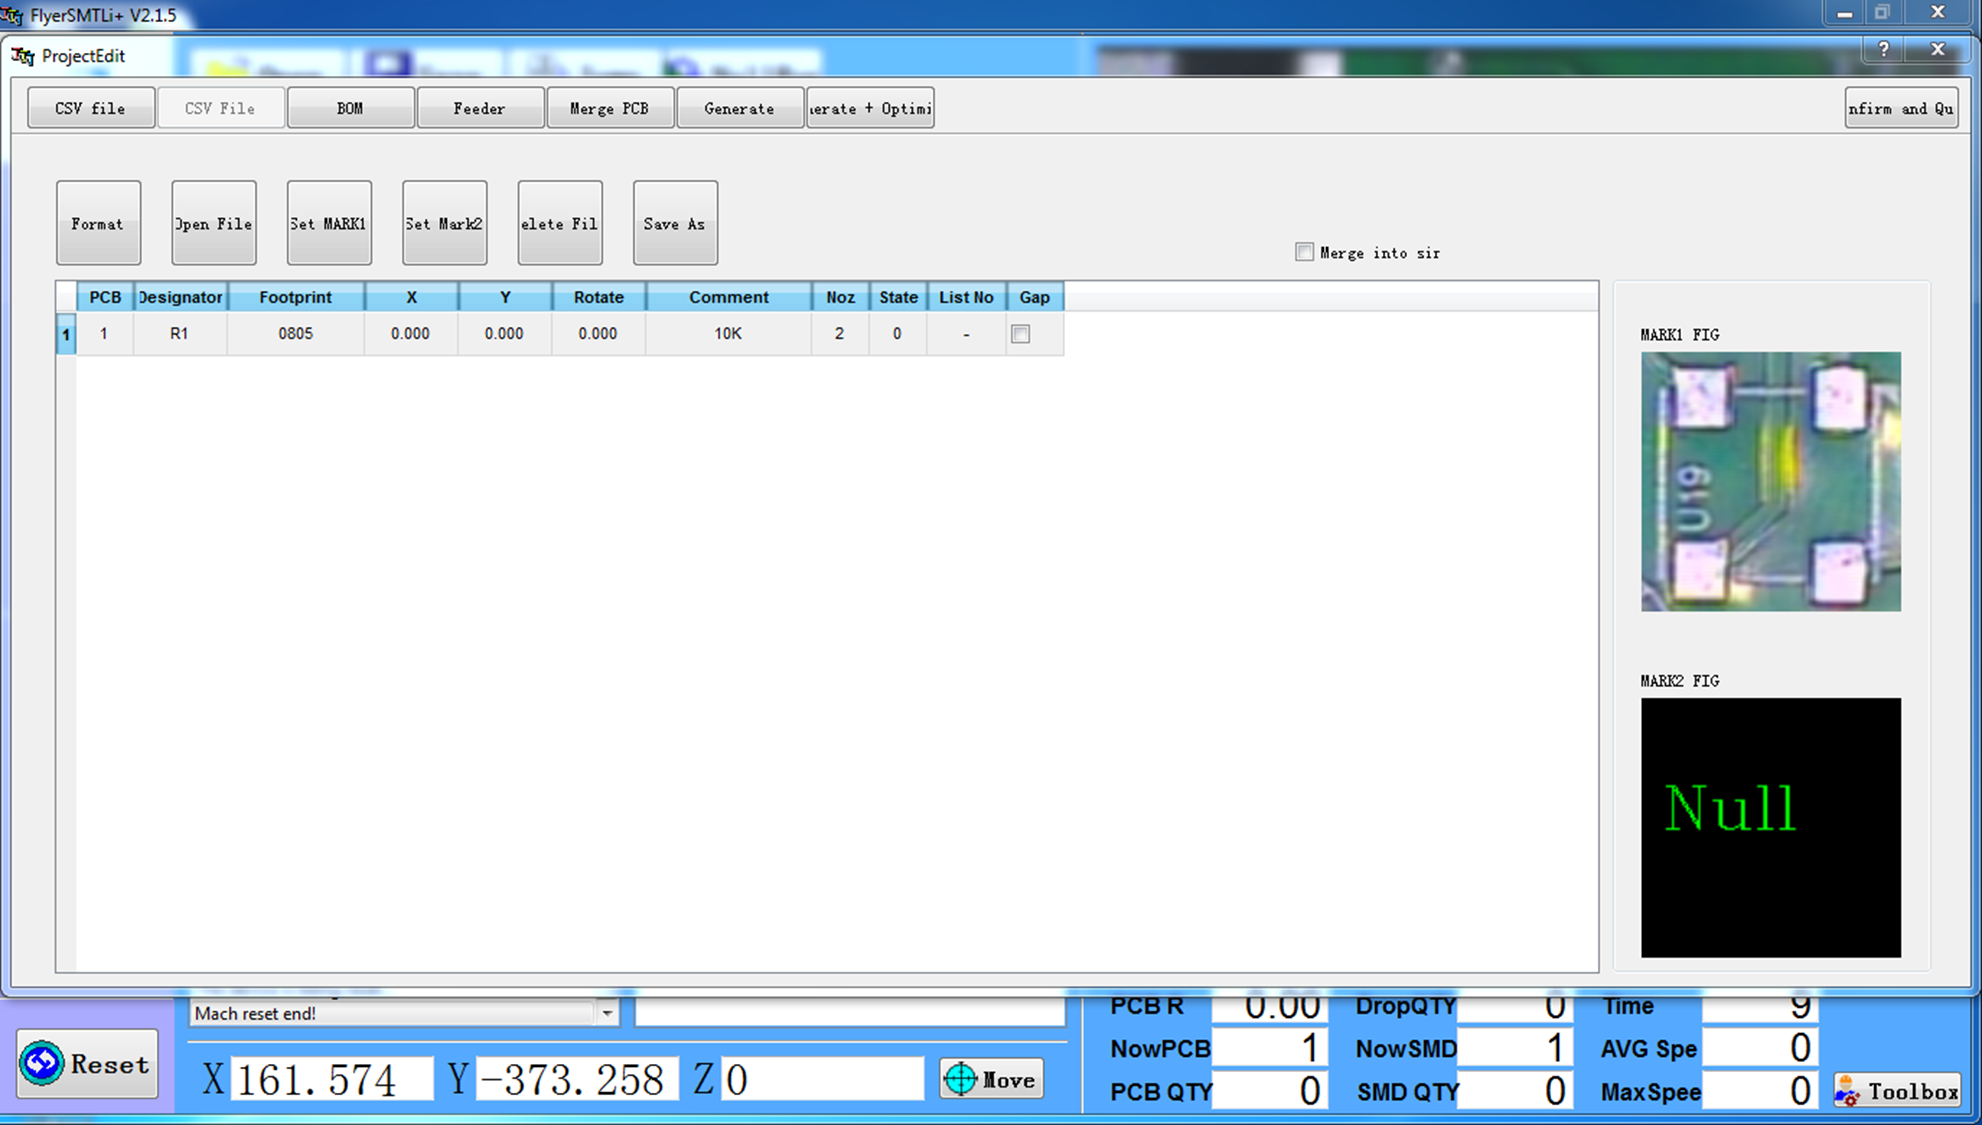1982x1125 pixels.
Task: Click the Reset button with blue icon
Action: point(87,1064)
